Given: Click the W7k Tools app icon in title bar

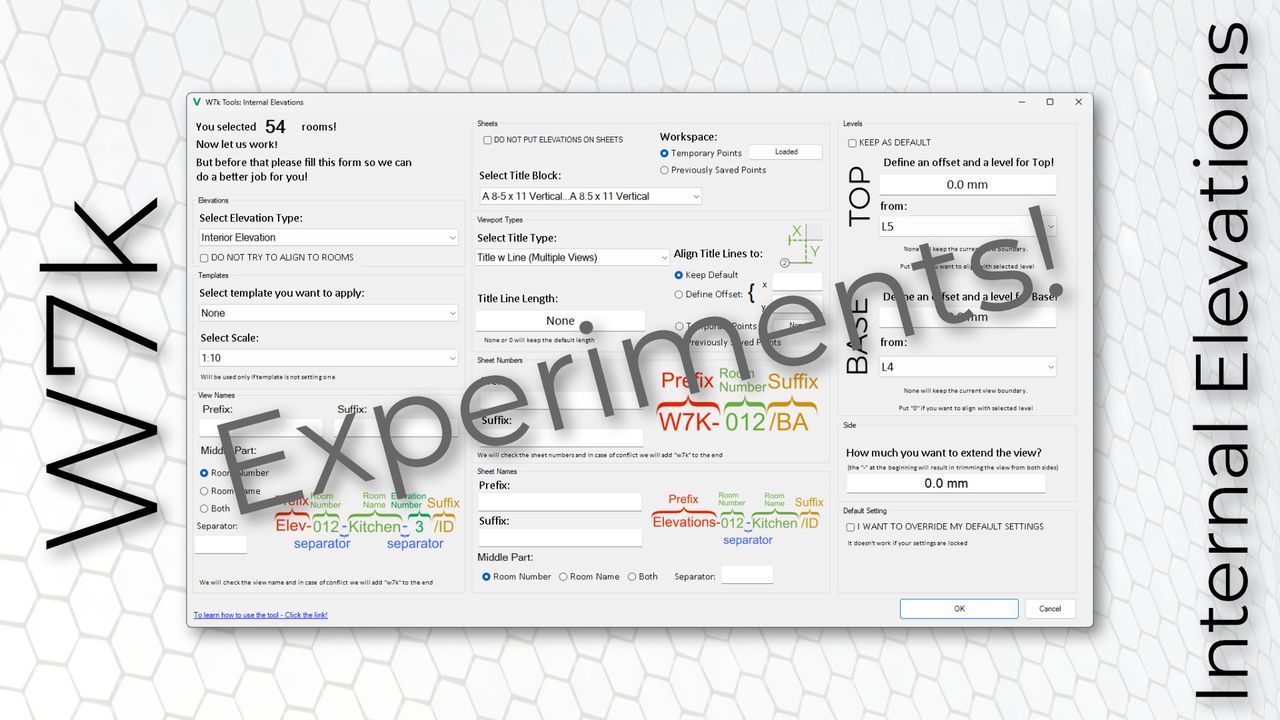Looking at the screenshot, I should (x=196, y=102).
